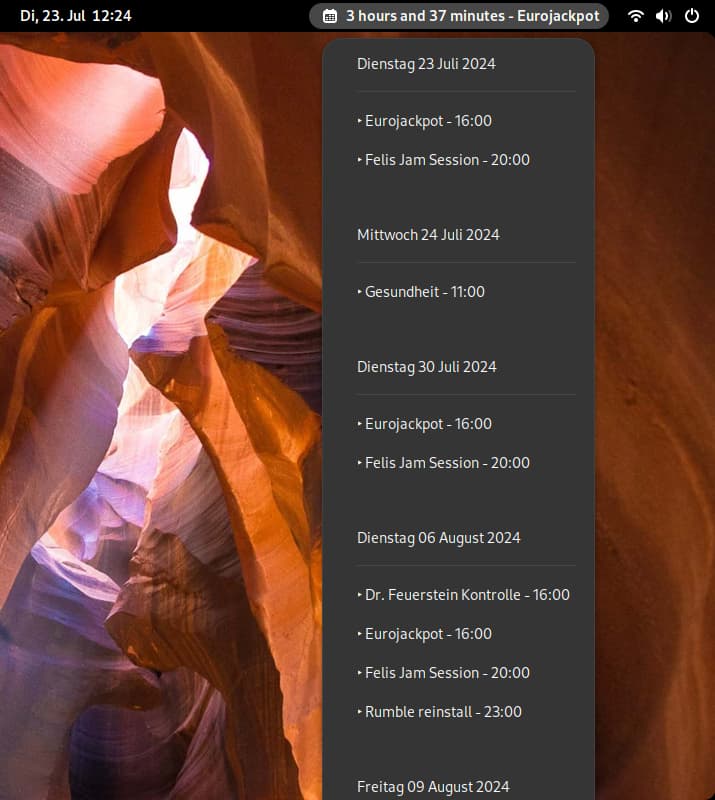Select Felis Jam Session - 20:00 under 23 Juli

[x=443, y=160]
